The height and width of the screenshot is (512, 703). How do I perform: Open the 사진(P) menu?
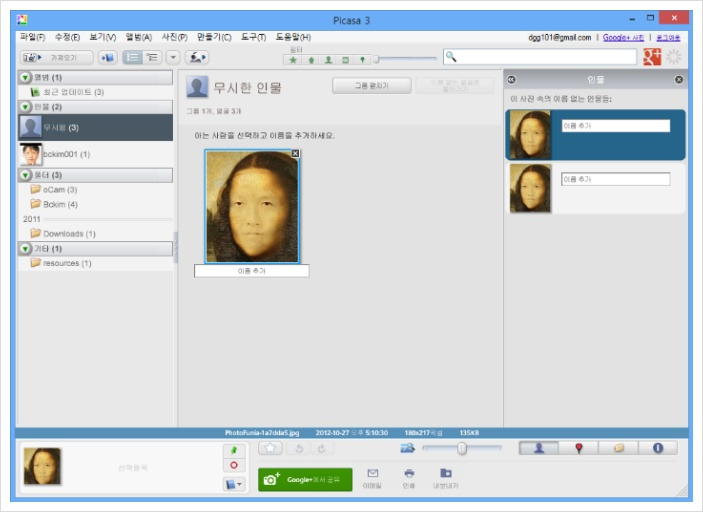(x=174, y=37)
